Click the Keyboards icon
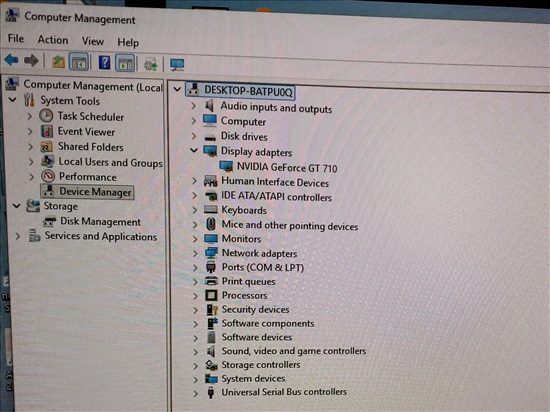The height and width of the screenshot is (412, 550). [210, 210]
